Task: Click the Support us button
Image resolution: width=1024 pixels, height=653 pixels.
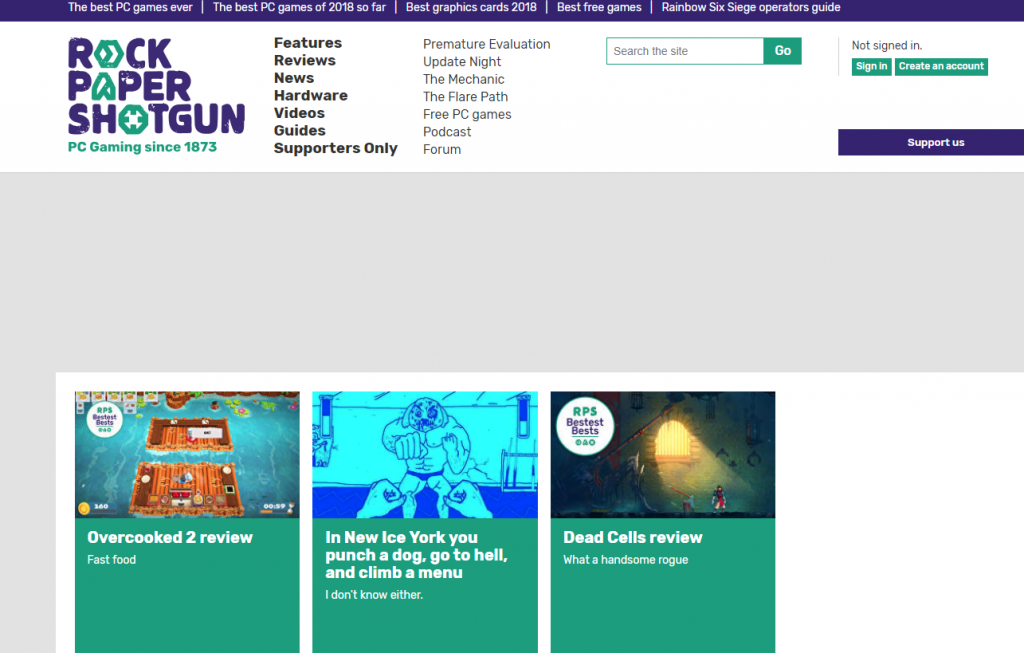Action: tap(931, 142)
